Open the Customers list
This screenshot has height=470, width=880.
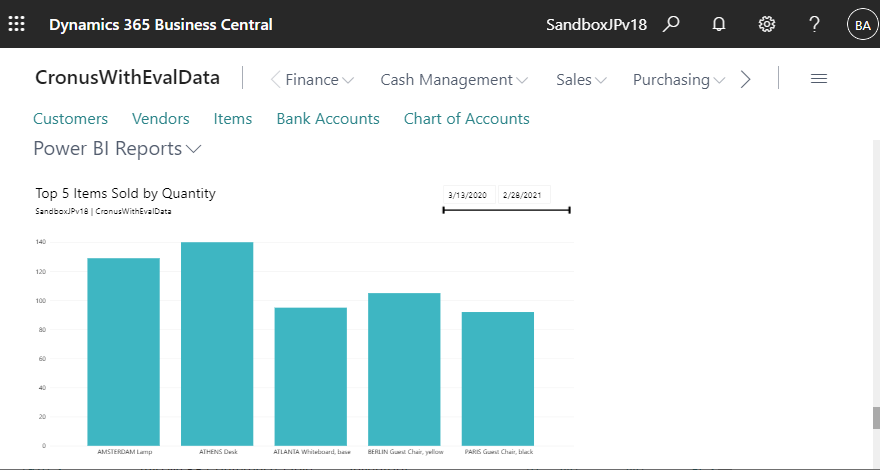click(70, 118)
